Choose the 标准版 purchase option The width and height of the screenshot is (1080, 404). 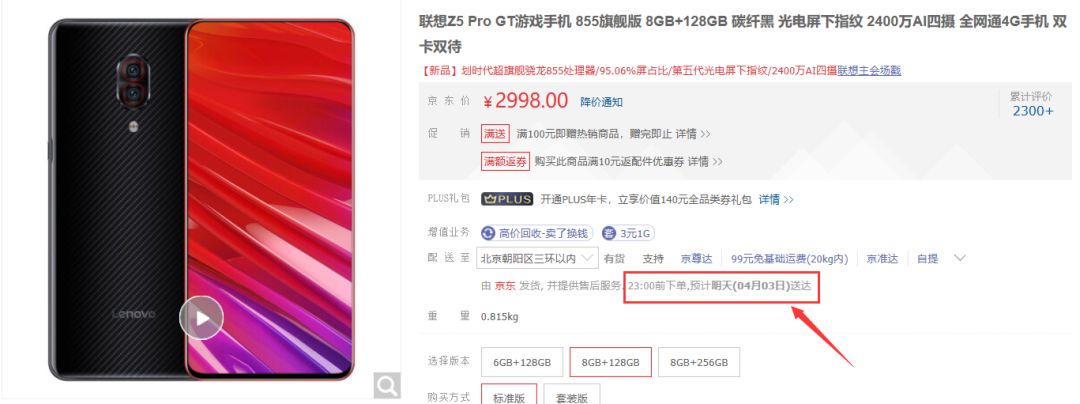509,395
